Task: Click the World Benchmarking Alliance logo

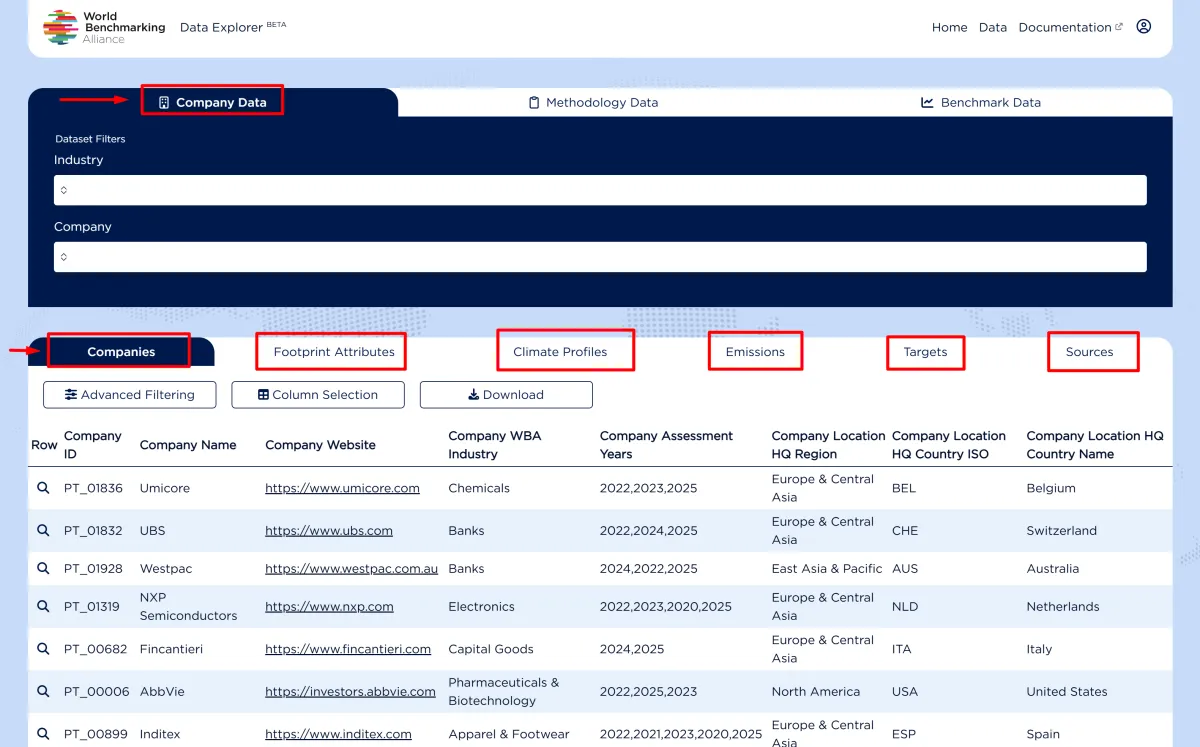Action: point(105,27)
